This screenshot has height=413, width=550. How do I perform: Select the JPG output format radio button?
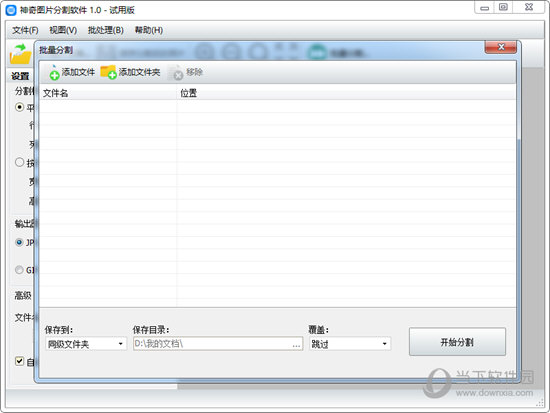click(19, 242)
